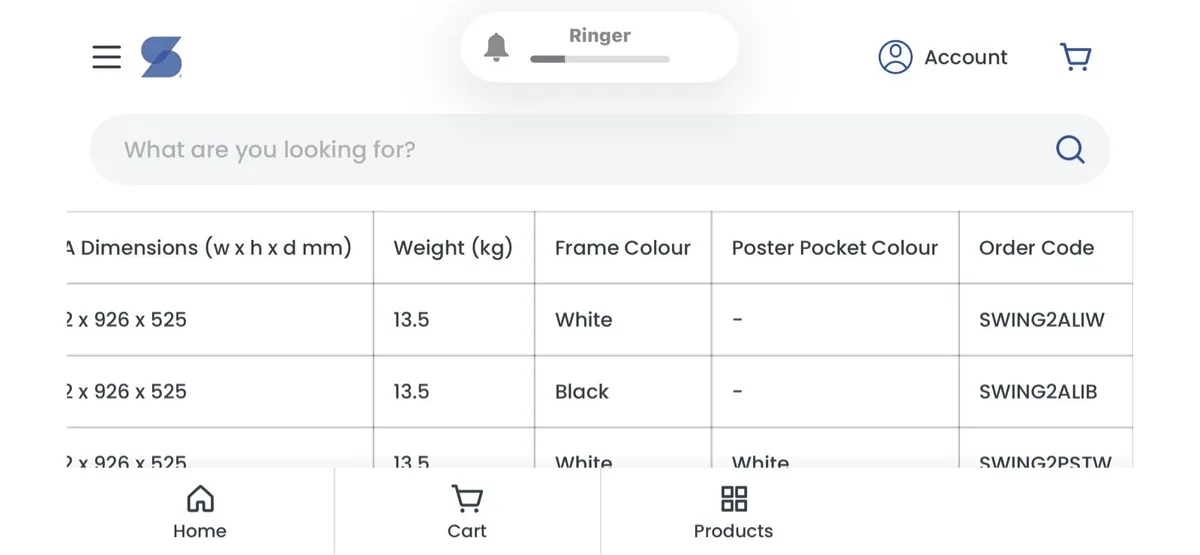Click the Frame Colour column header

pos(622,248)
